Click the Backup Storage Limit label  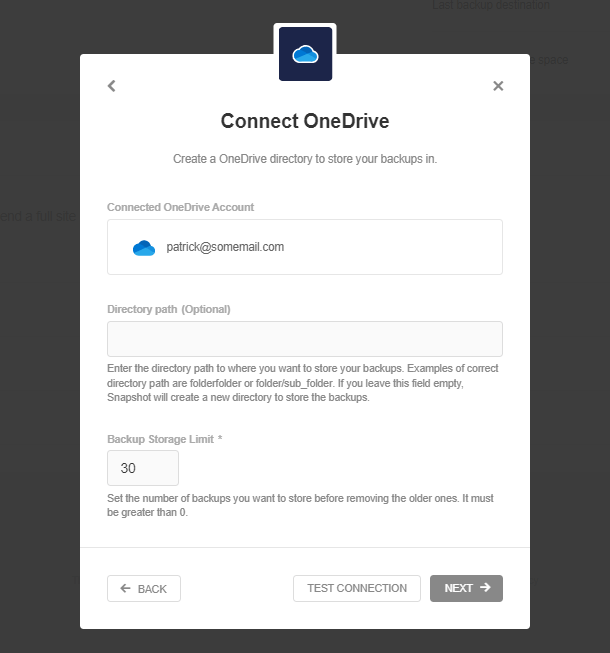pyautogui.click(x=164, y=439)
